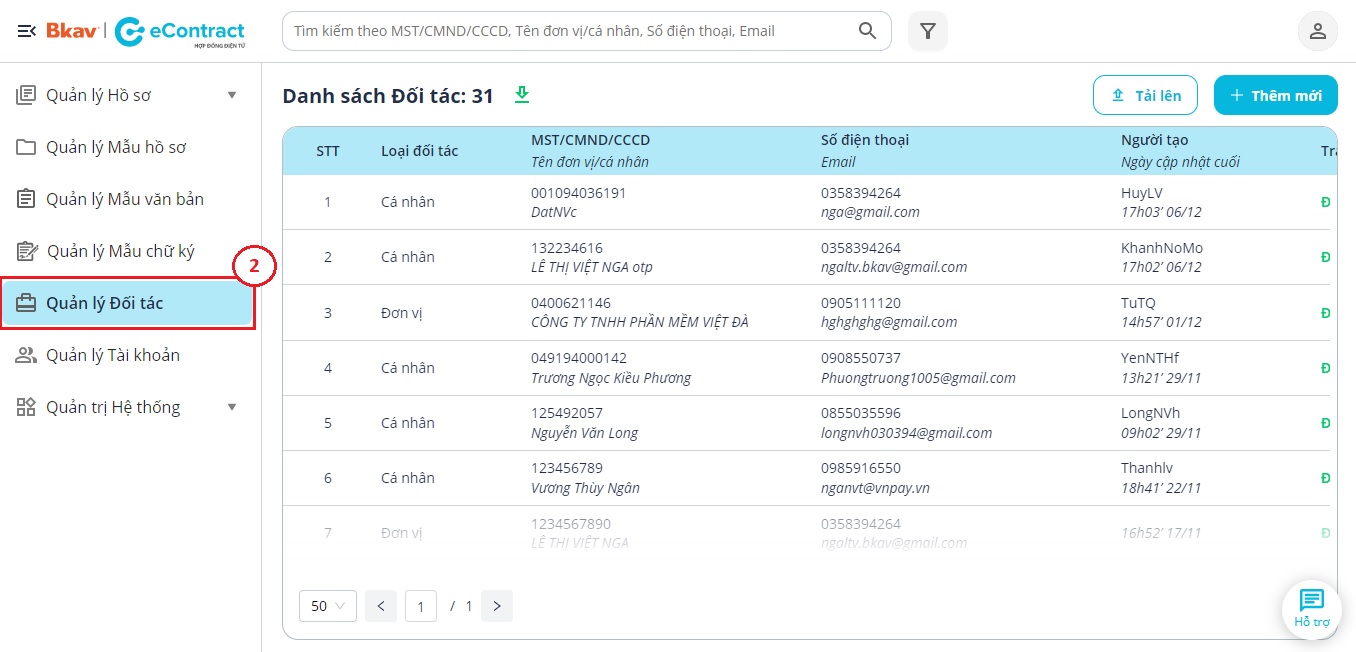This screenshot has width=1356, height=652.
Task: Open the user account profile icon
Action: 1317,31
